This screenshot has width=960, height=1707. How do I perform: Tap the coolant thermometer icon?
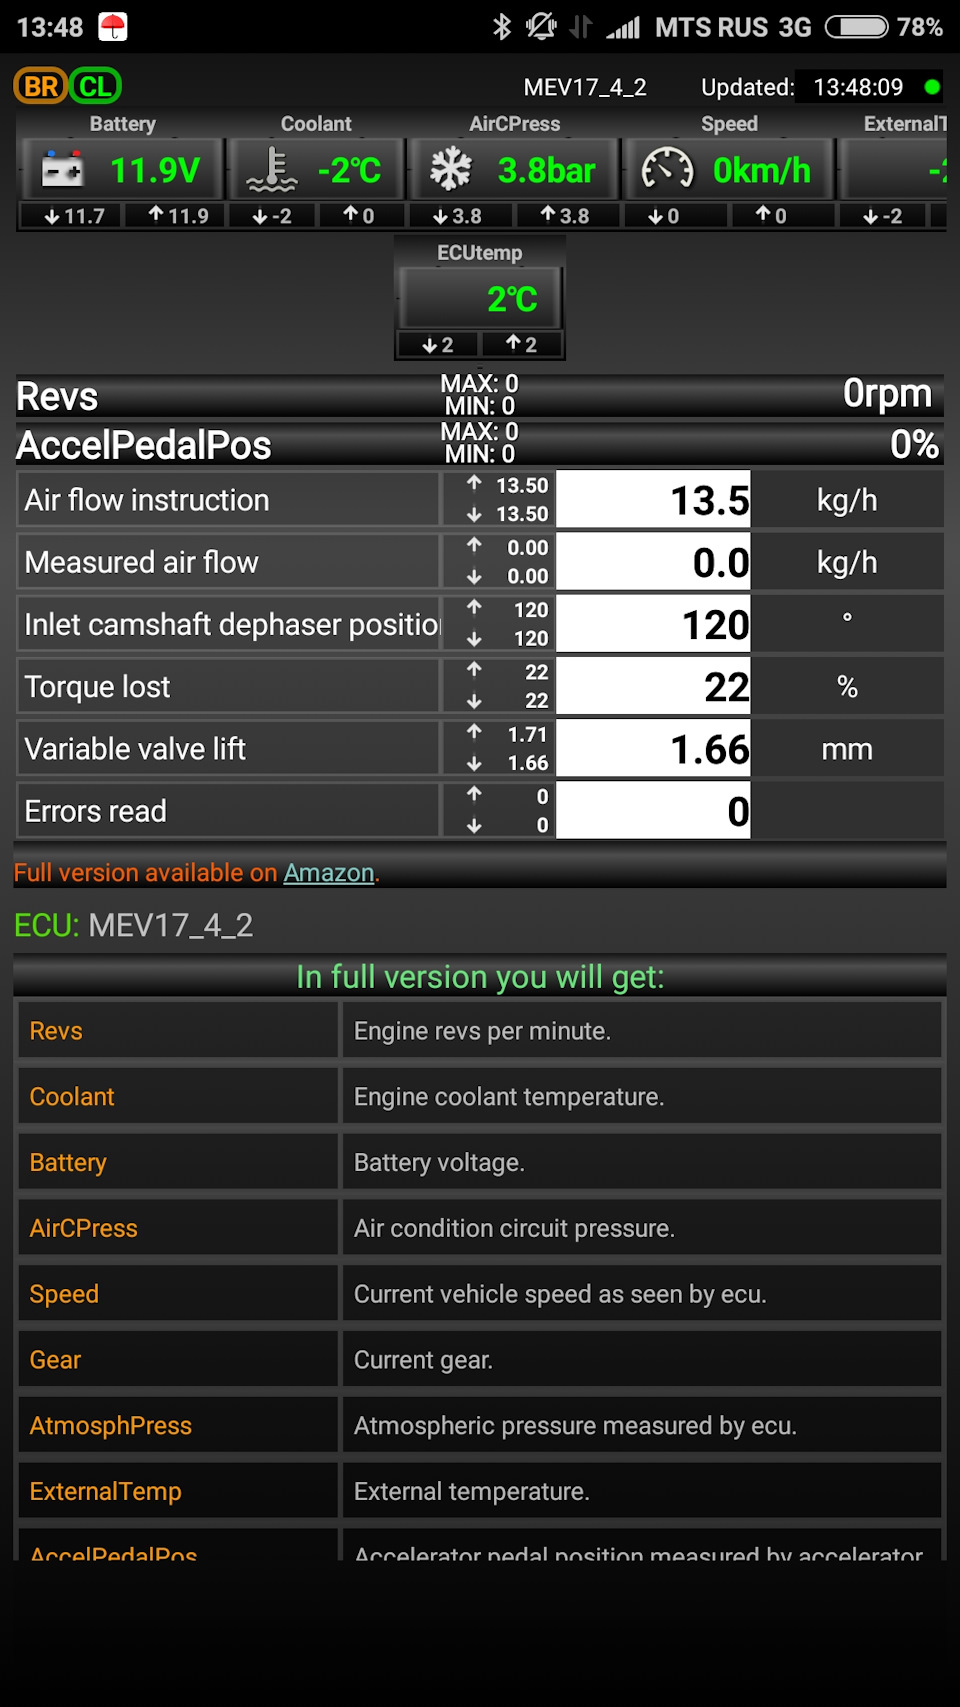[x=272, y=170]
